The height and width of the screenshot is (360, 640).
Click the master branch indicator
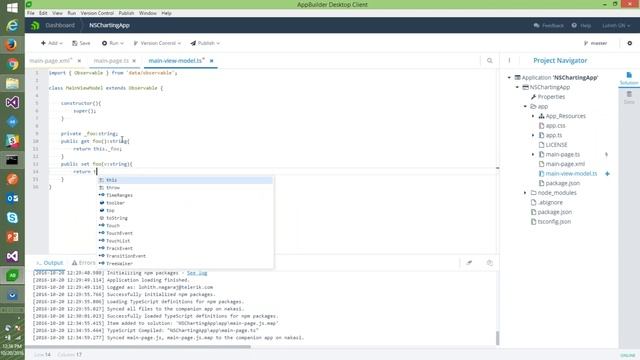[x=595, y=43]
